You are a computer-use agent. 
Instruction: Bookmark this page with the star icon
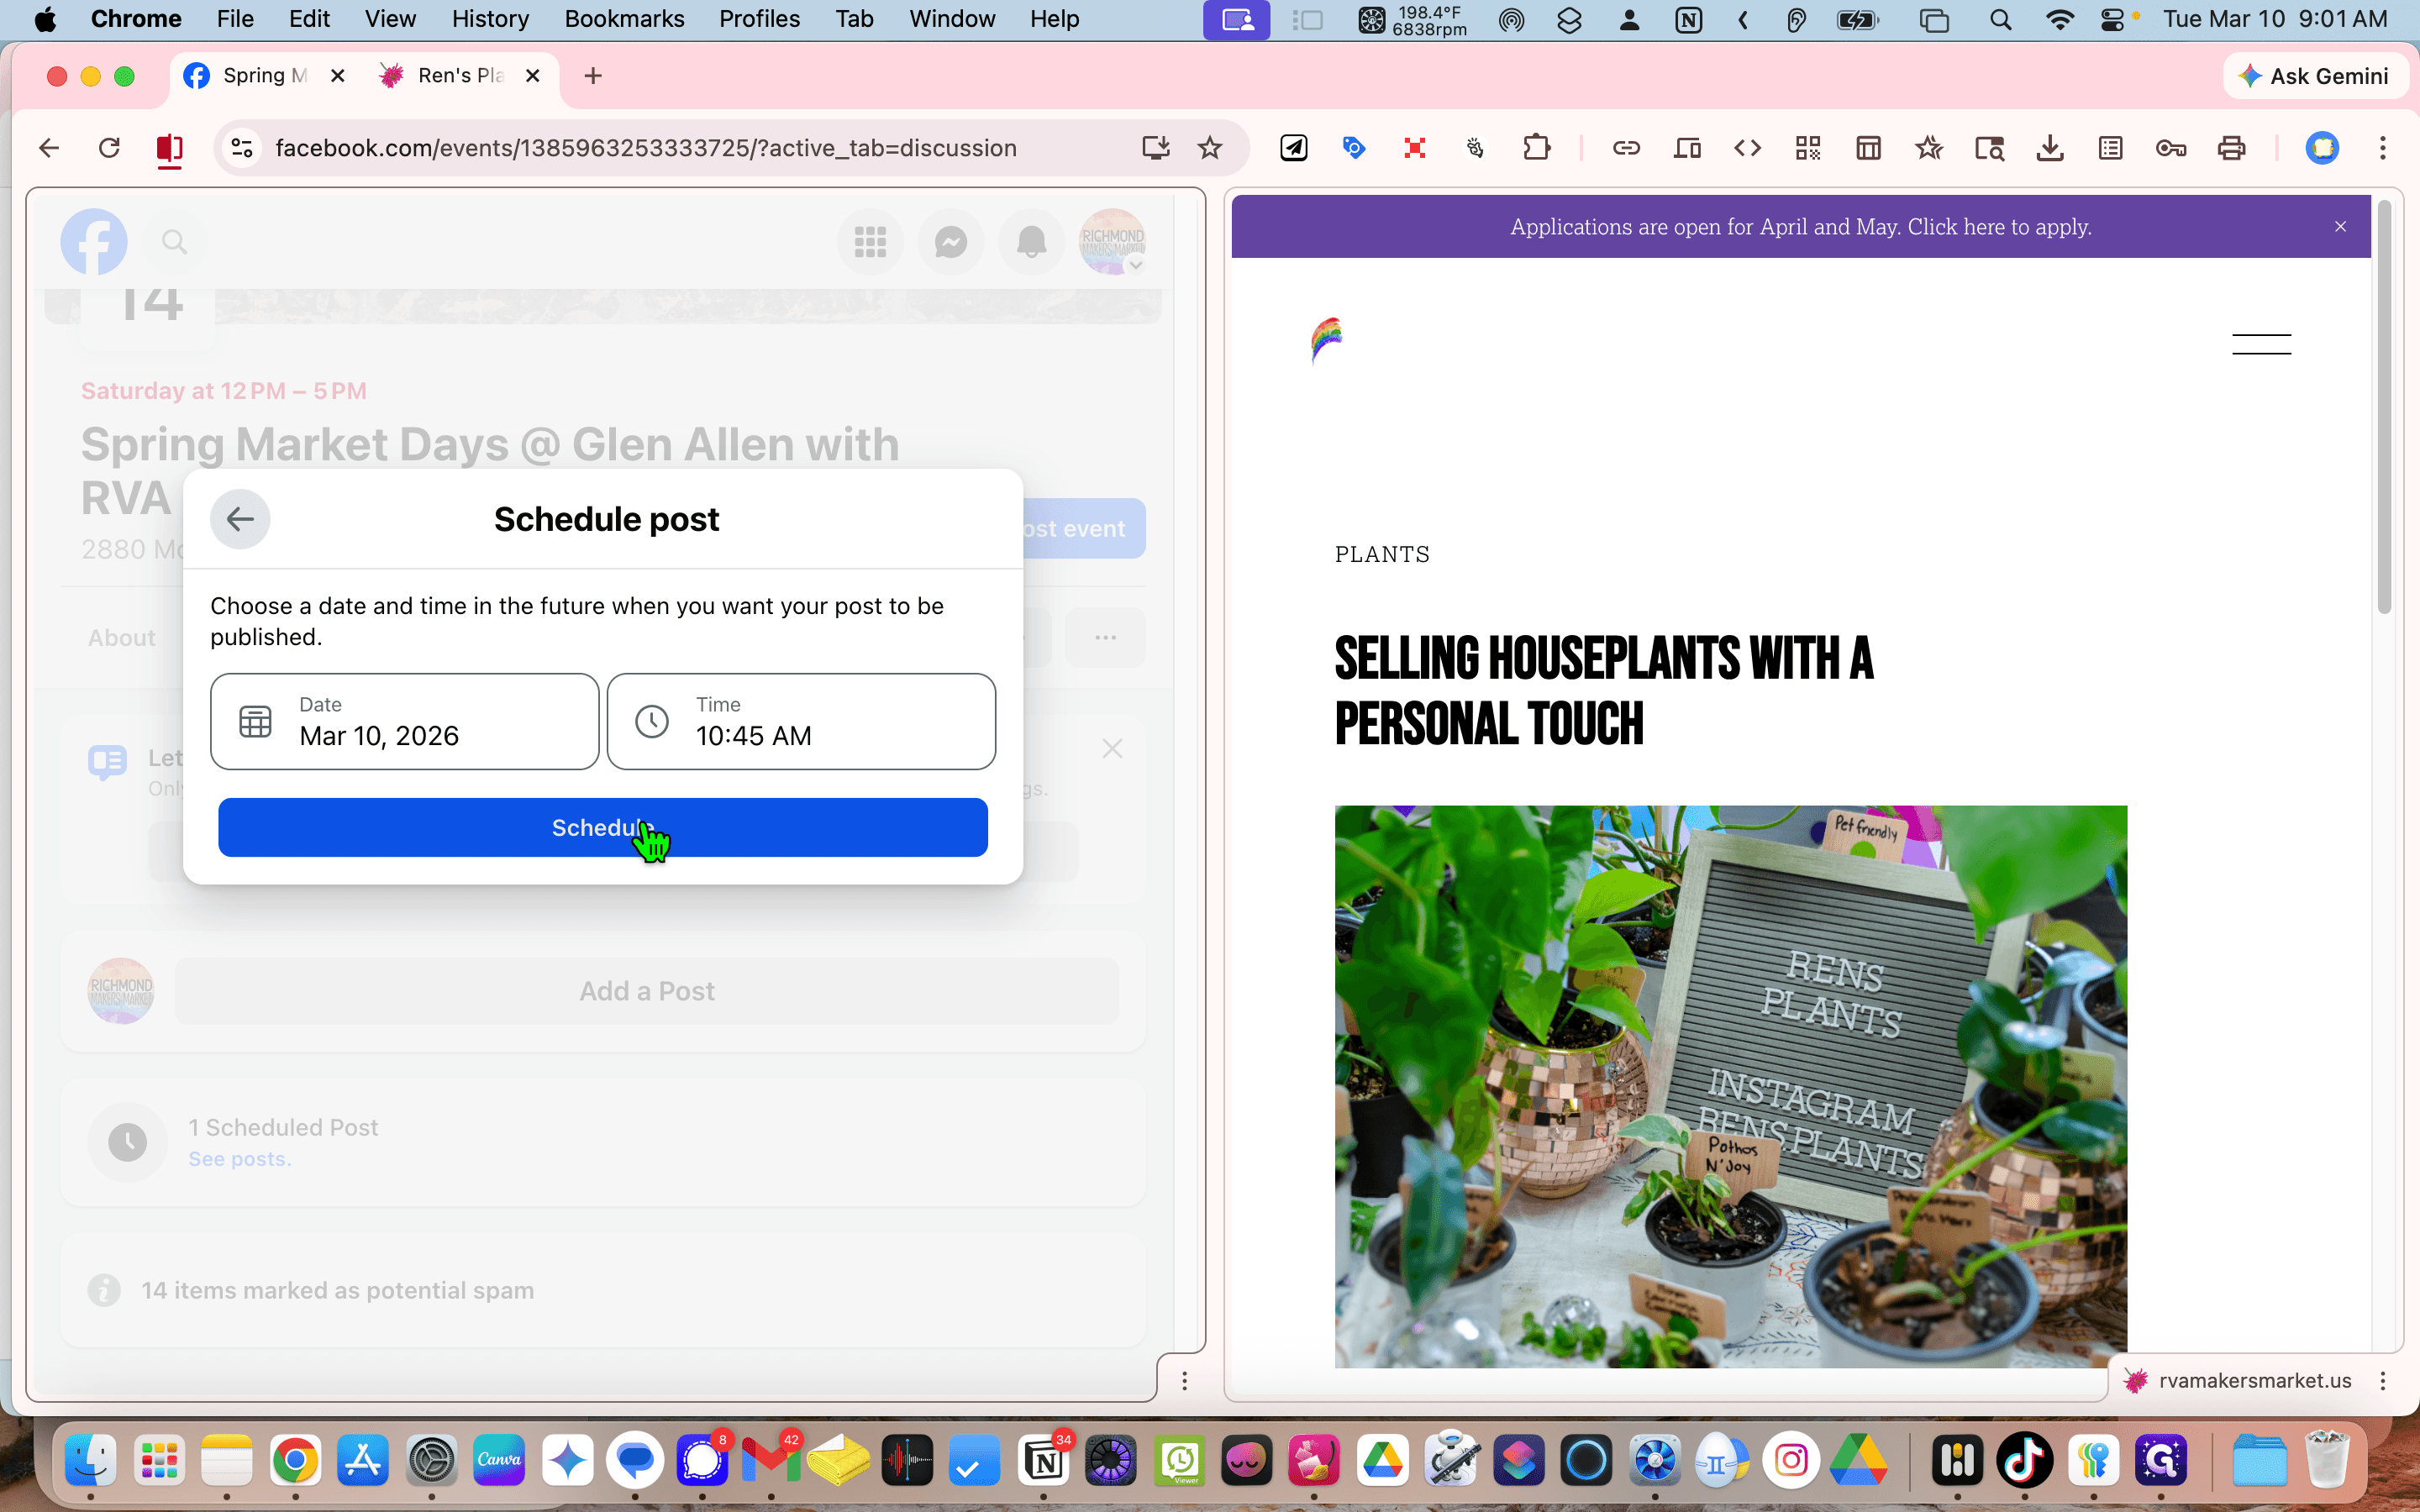1210,148
